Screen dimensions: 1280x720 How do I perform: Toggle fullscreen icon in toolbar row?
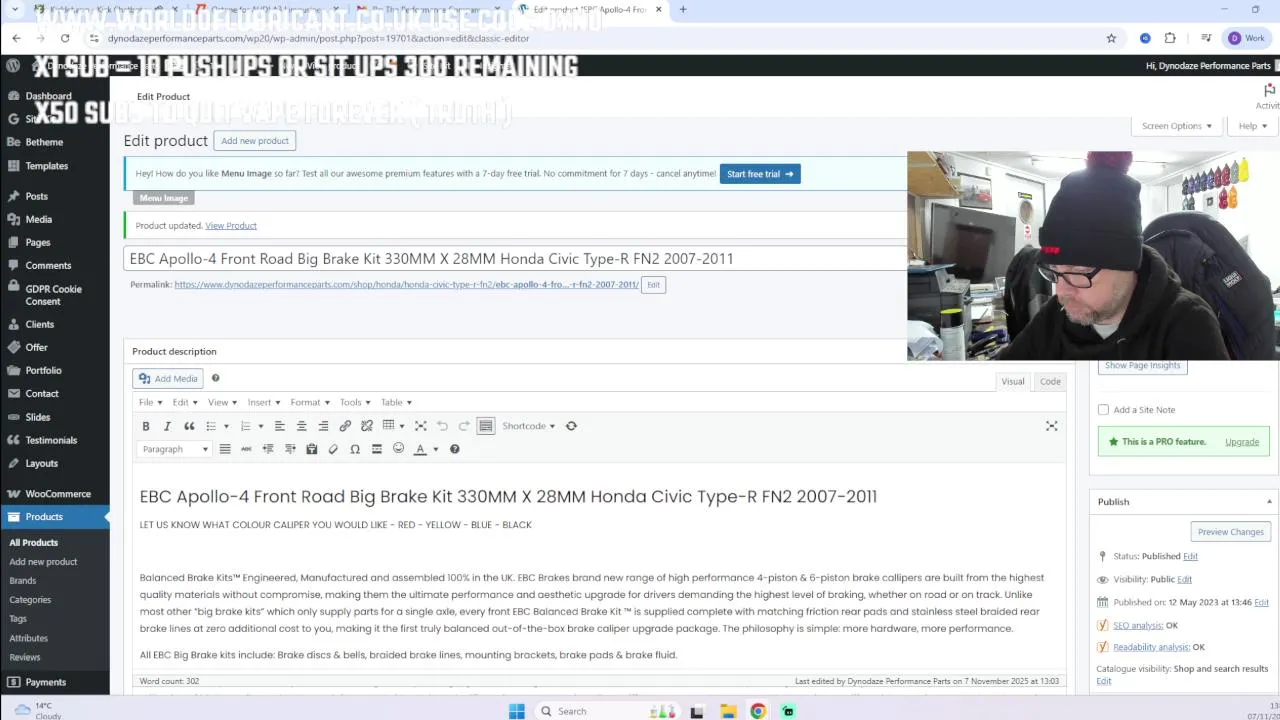[x=421, y=426]
